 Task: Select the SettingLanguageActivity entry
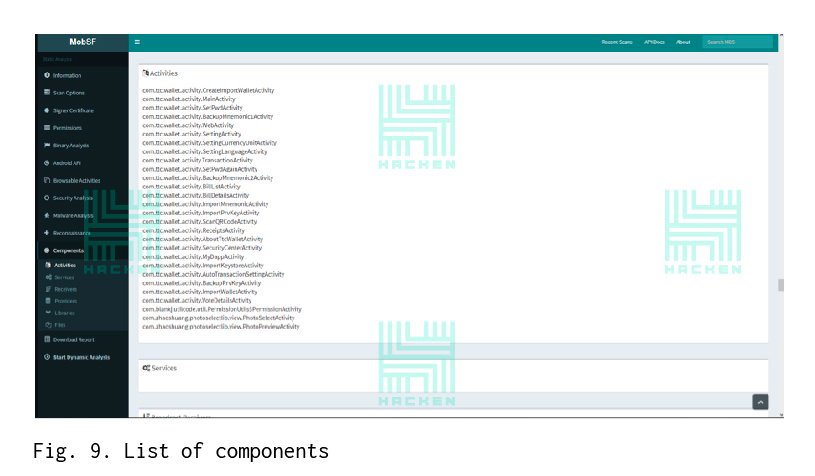click(x=204, y=152)
